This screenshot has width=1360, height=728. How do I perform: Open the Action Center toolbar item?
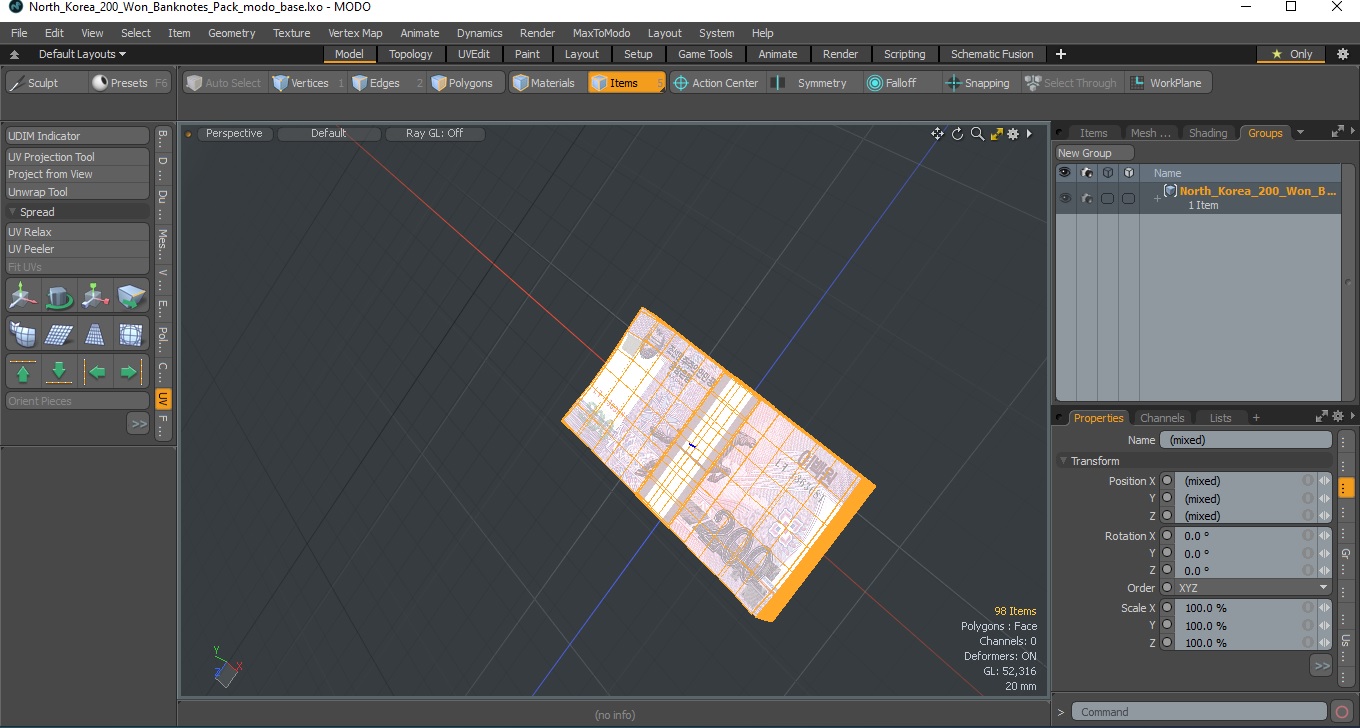point(716,83)
